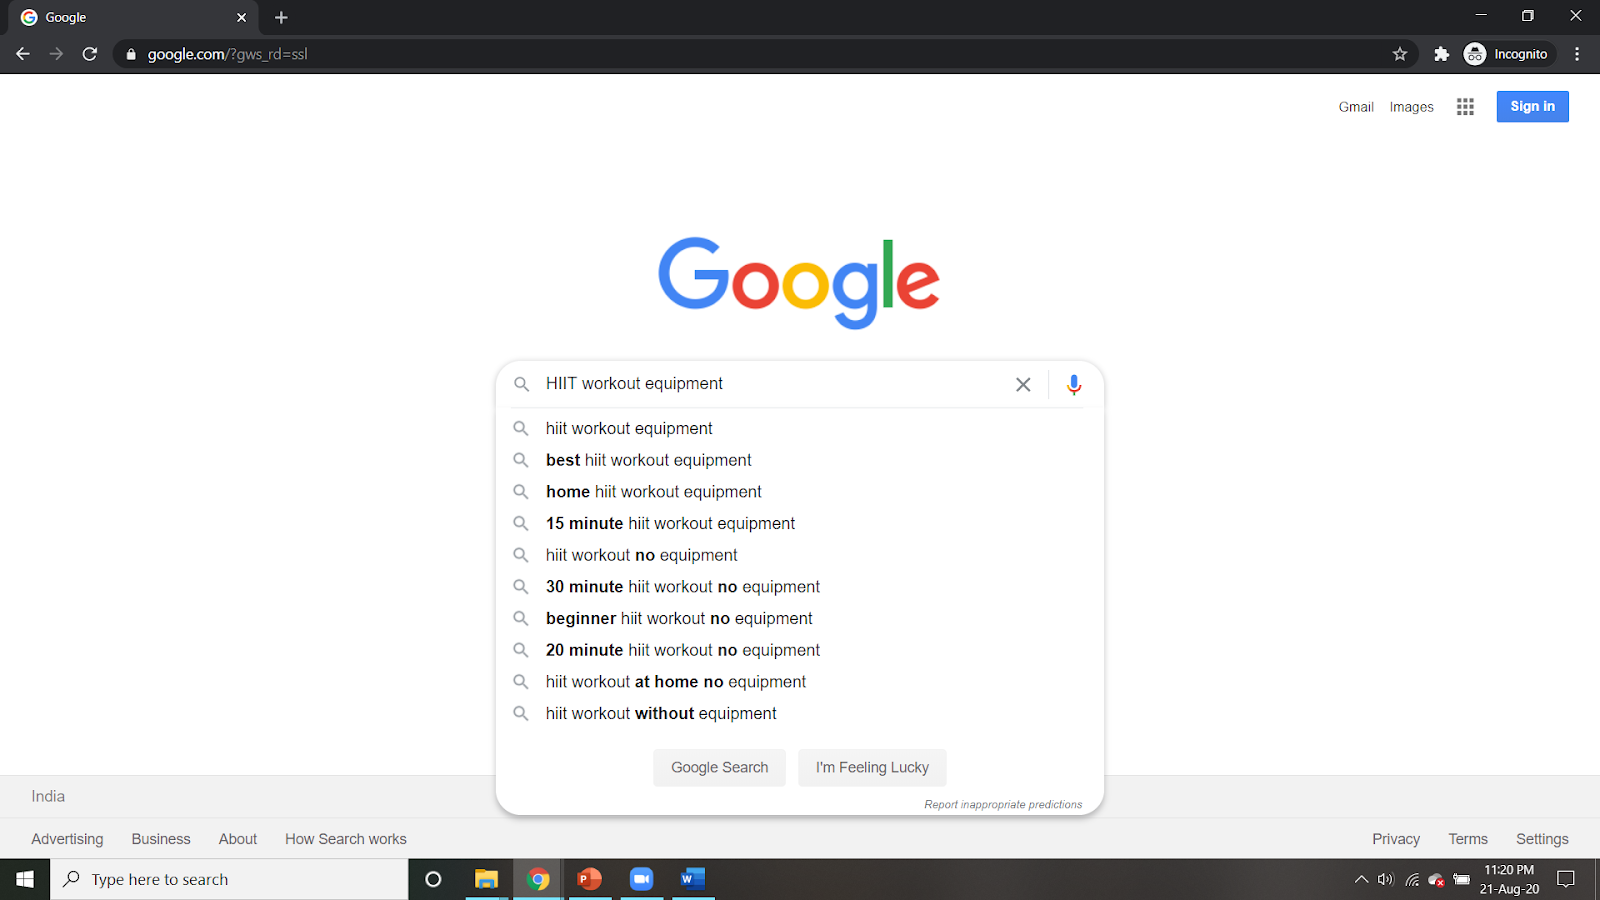Click the voice search microphone icon
The image size is (1600, 900).
[x=1073, y=385]
